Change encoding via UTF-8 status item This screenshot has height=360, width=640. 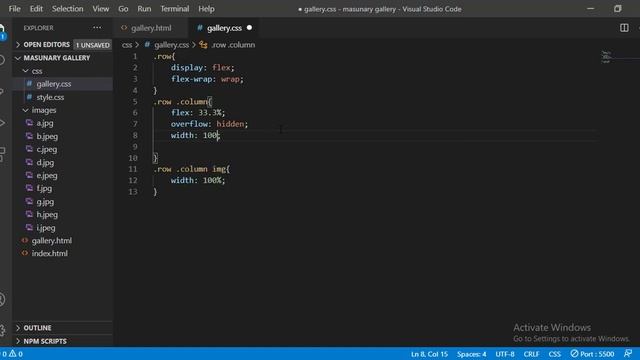pos(505,354)
